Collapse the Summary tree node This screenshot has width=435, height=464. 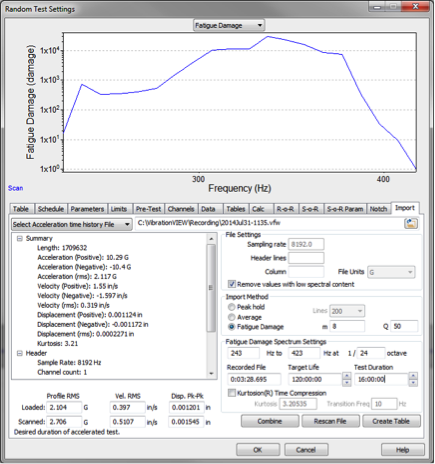tap(20, 238)
